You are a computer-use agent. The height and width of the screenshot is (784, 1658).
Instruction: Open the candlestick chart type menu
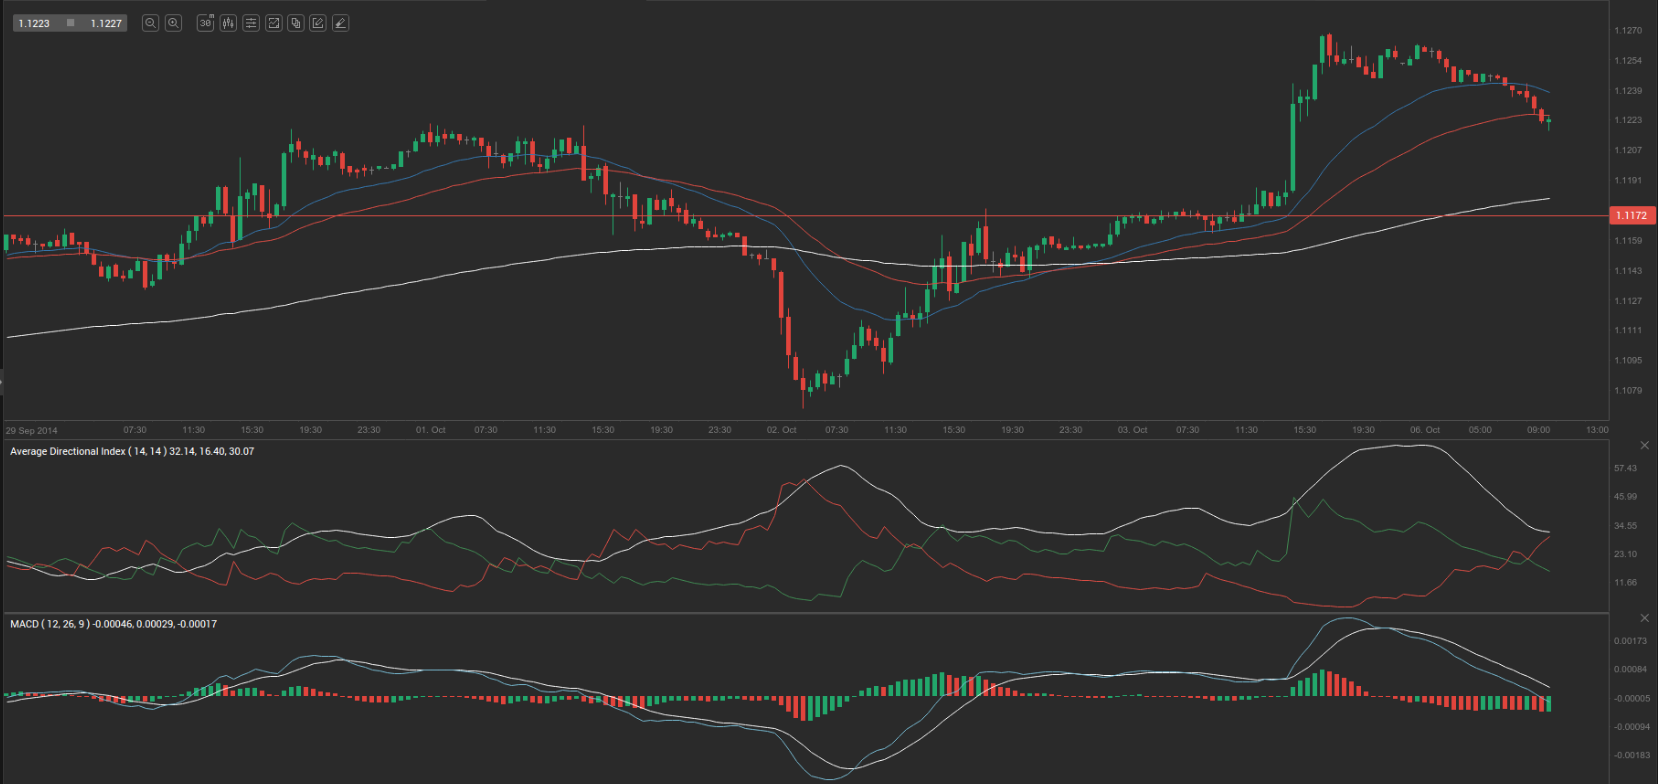(228, 23)
